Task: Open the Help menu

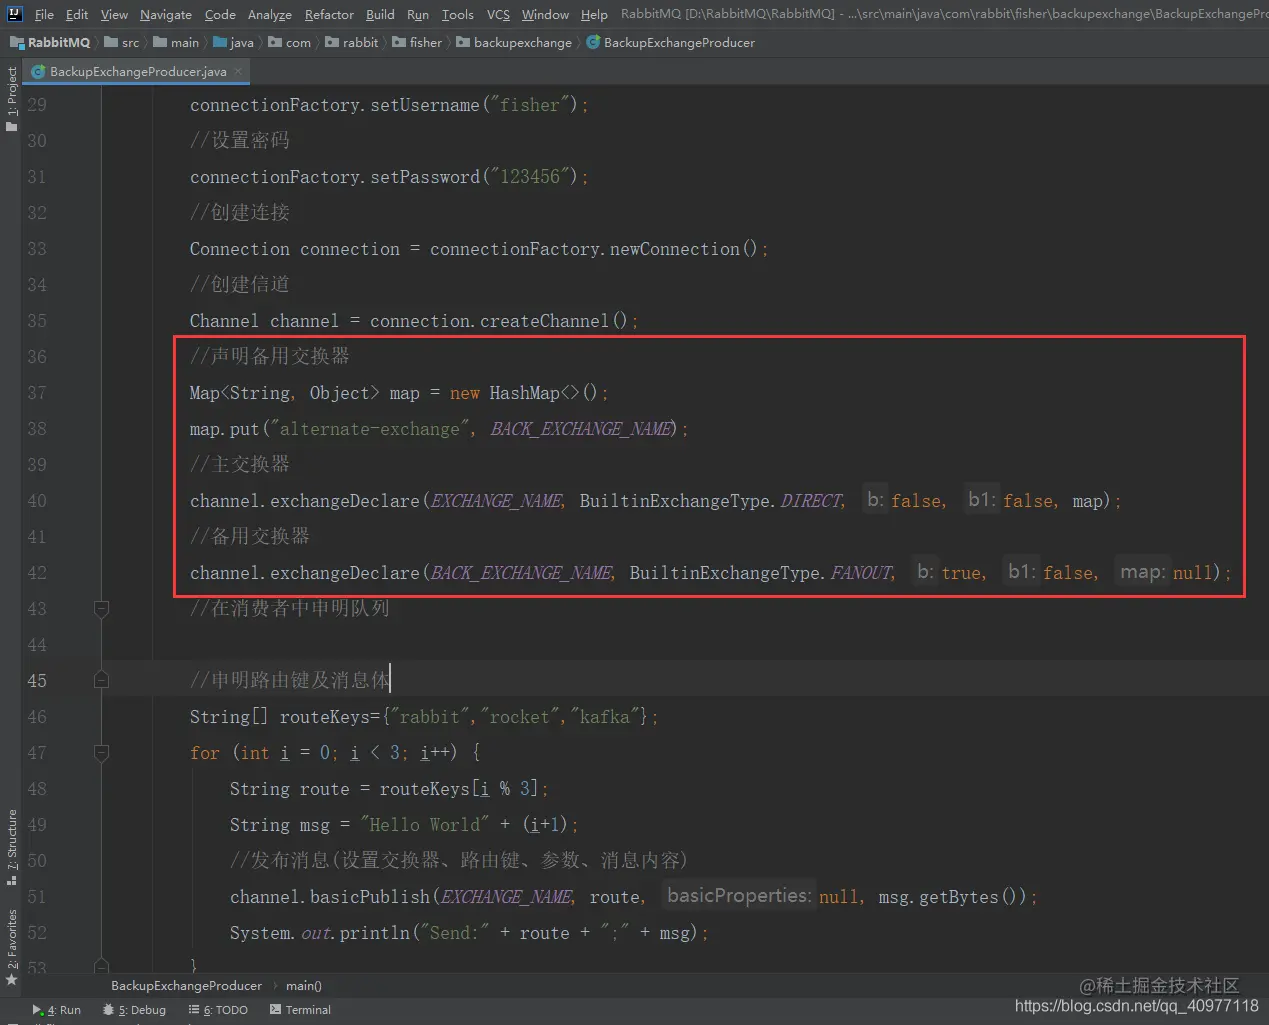Action: coord(594,14)
